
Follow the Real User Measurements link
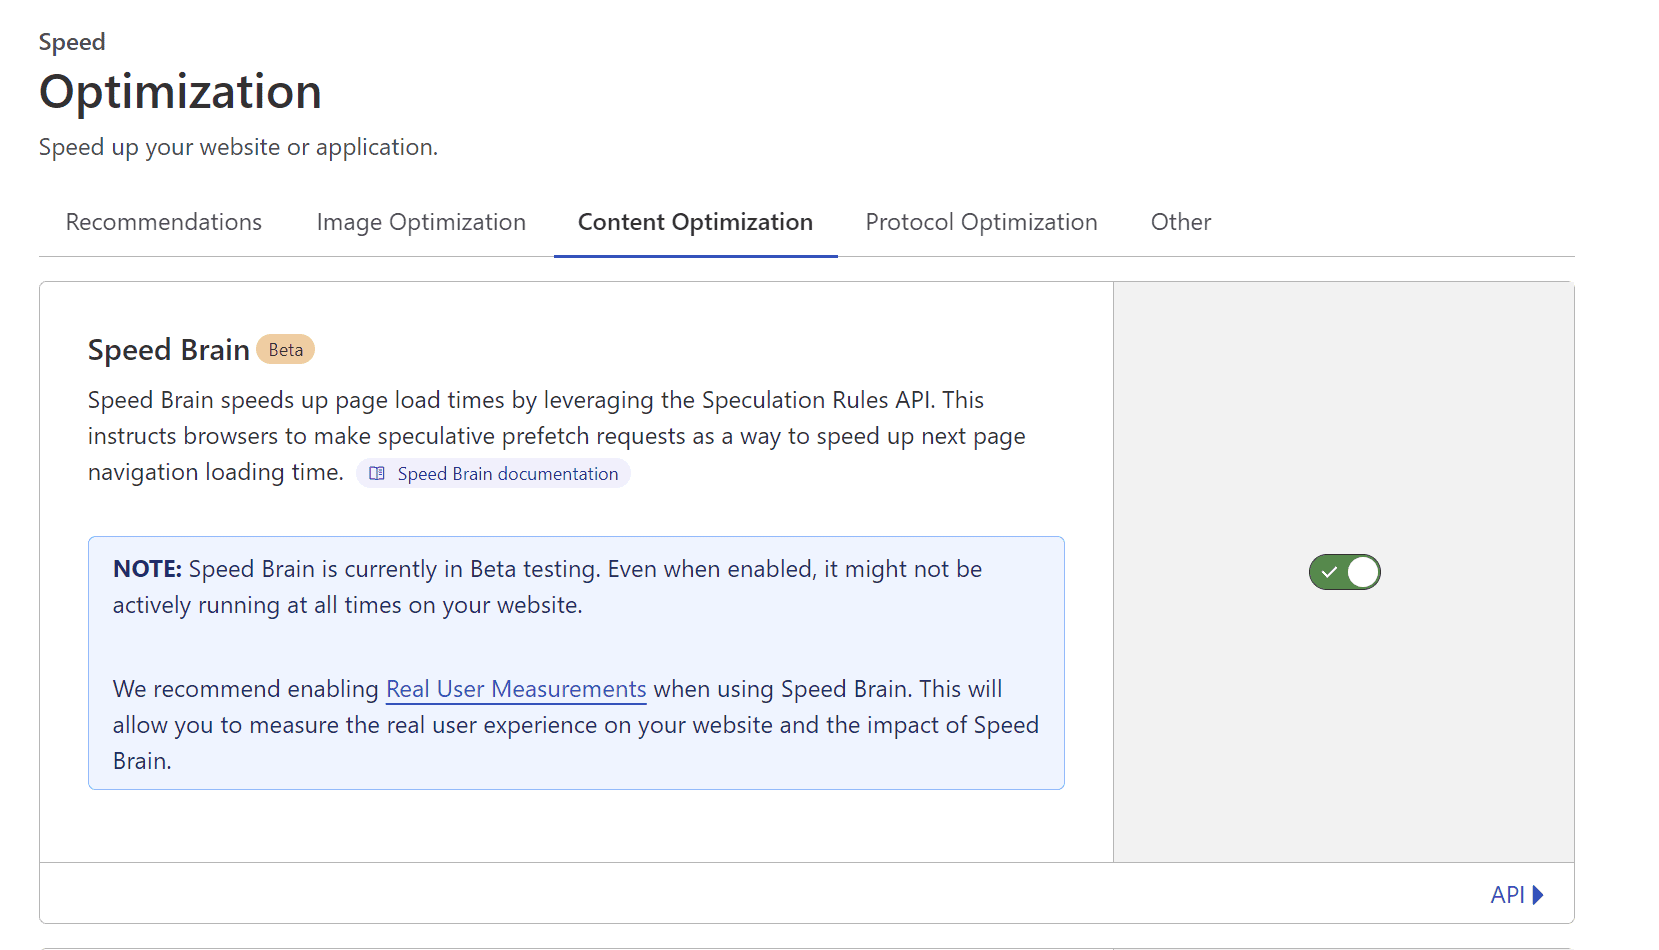(515, 689)
